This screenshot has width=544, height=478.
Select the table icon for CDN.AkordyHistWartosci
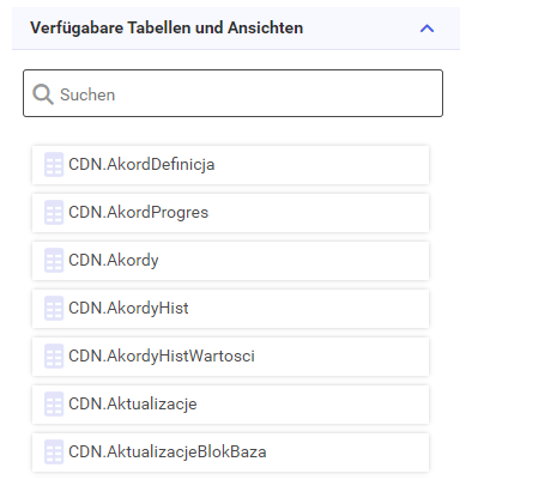pos(54,356)
